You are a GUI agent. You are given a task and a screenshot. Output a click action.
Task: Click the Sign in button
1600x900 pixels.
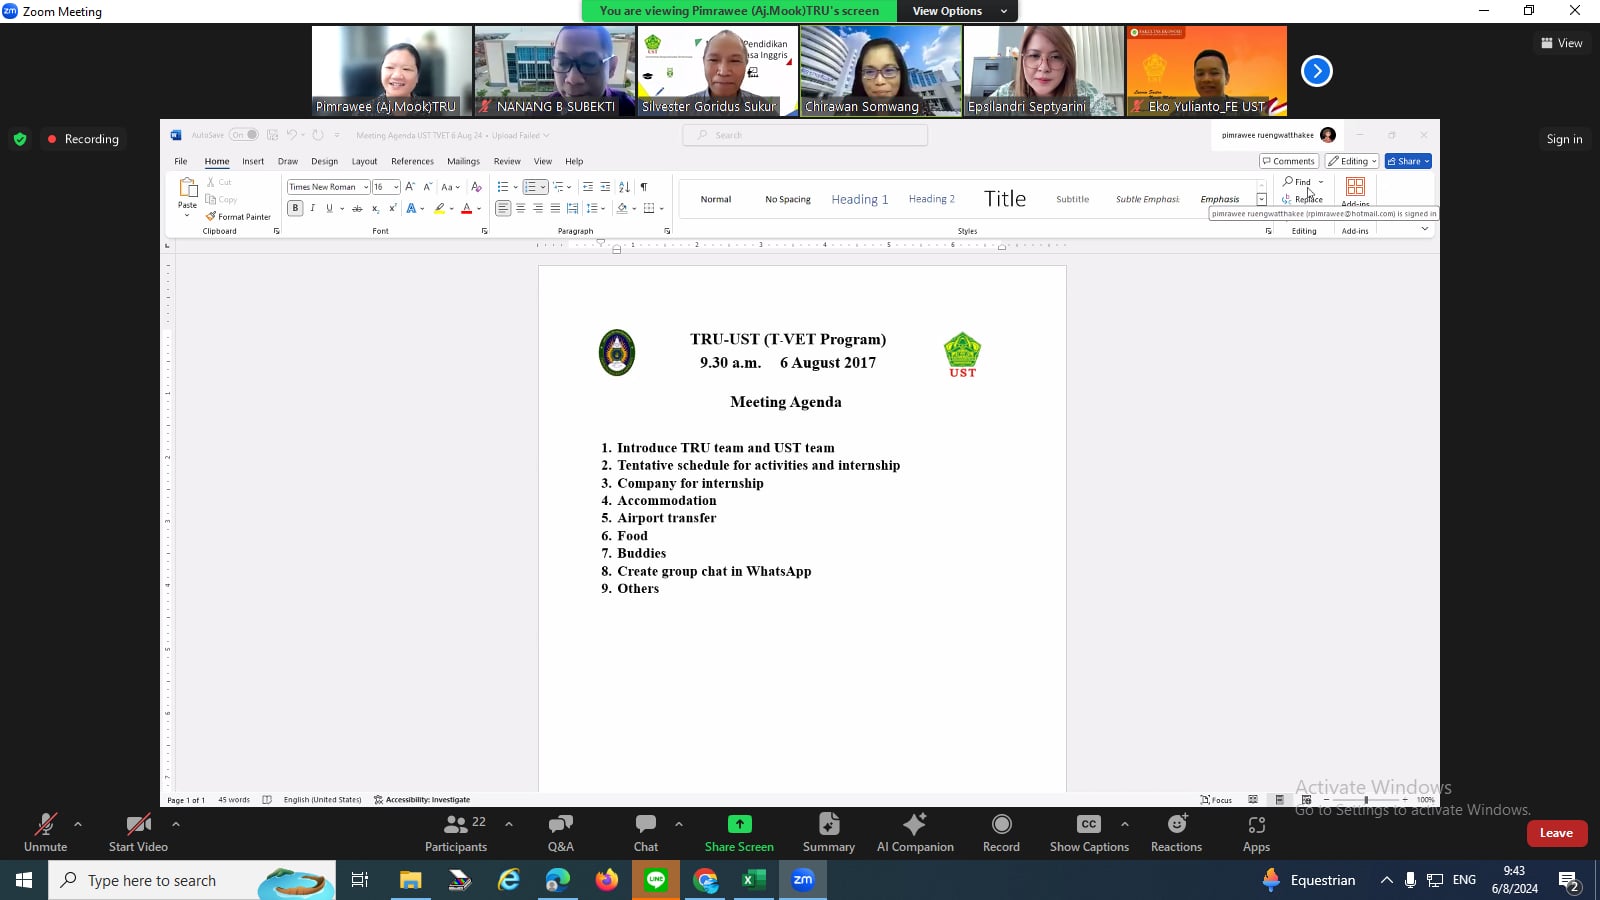[1564, 139]
